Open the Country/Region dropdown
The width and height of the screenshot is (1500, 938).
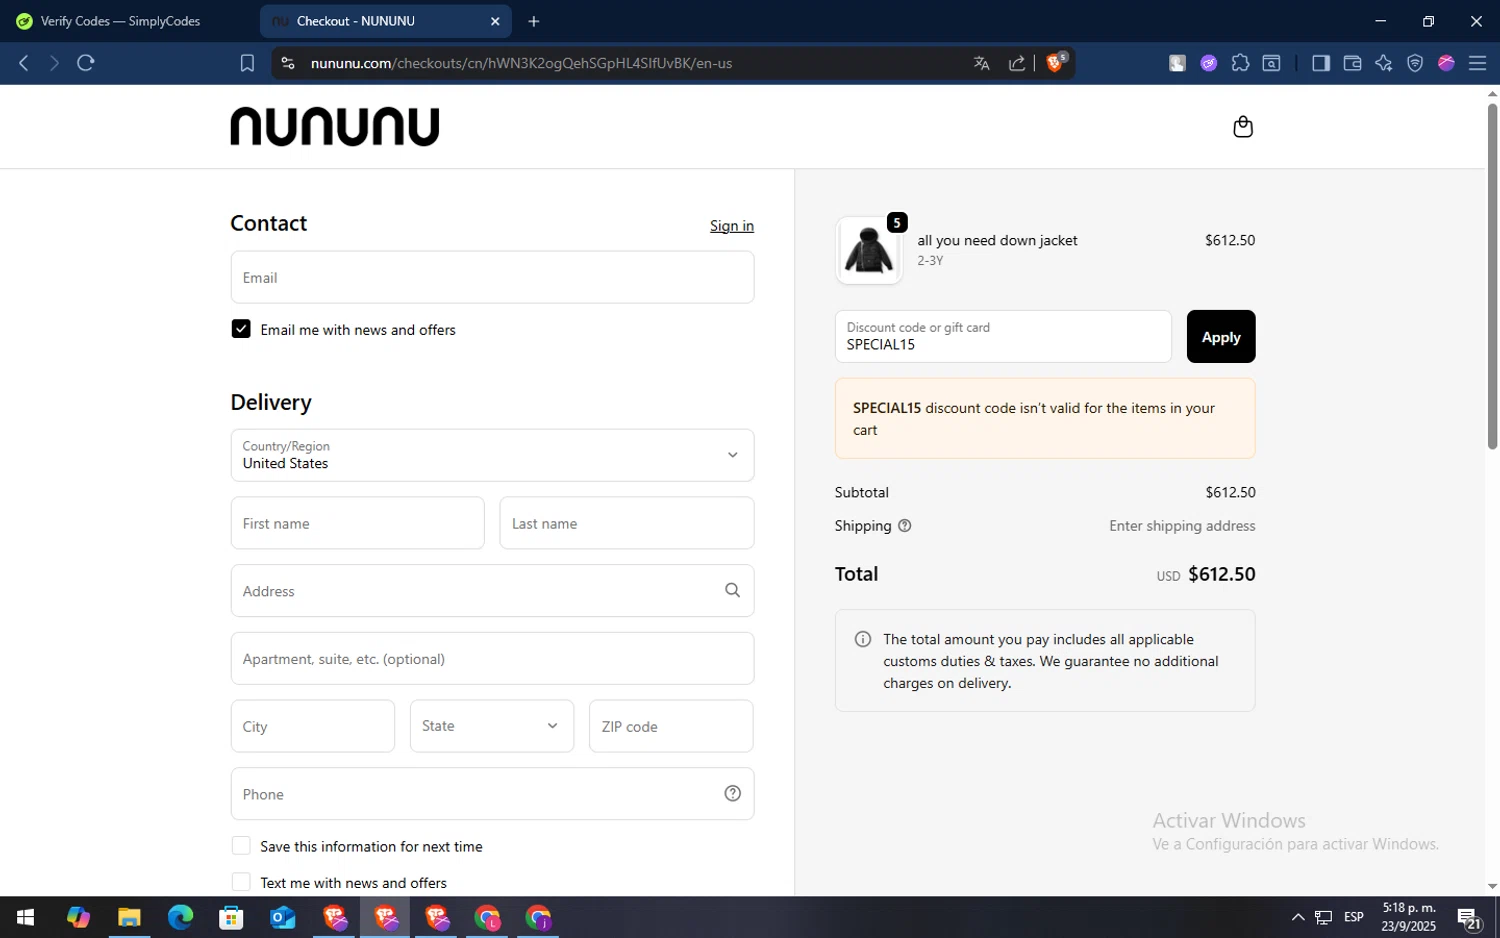[x=492, y=455]
